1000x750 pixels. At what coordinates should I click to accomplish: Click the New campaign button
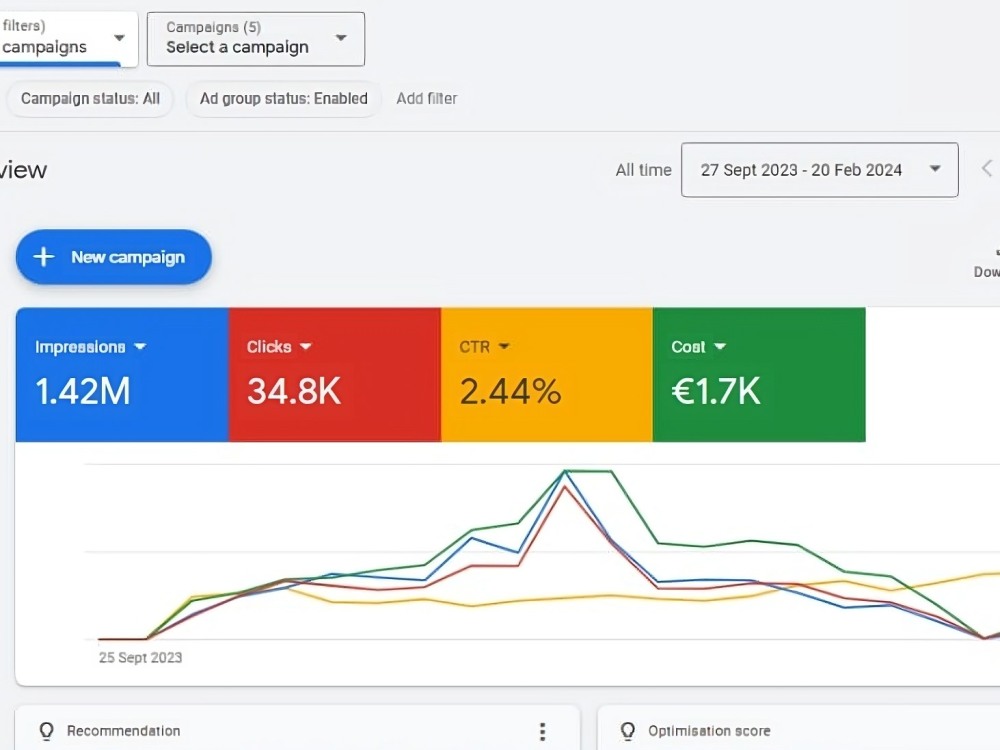pos(114,257)
